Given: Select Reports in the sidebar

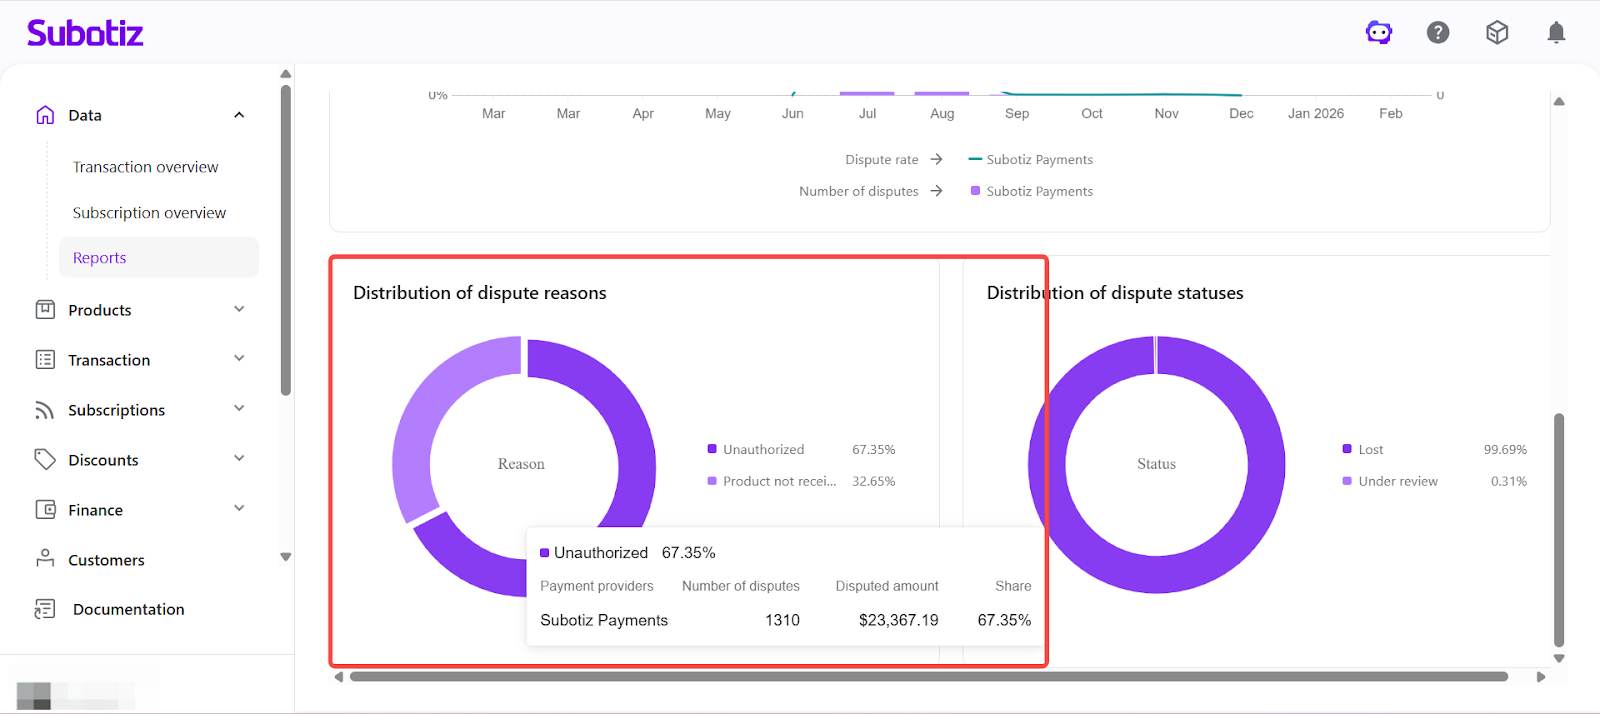Looking at the screenshot, I should pyautogui.click(x=100, y=258).
